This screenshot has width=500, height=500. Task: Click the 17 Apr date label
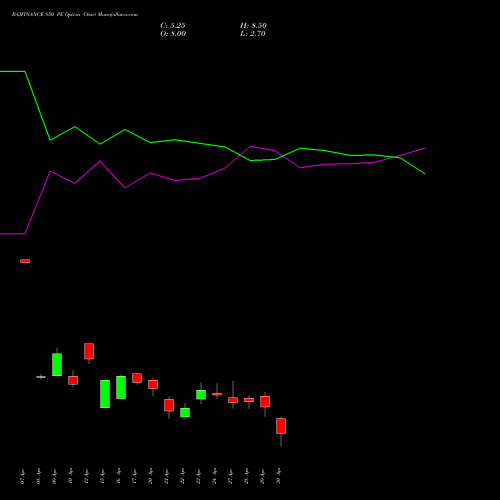click(x=135, y=476)
